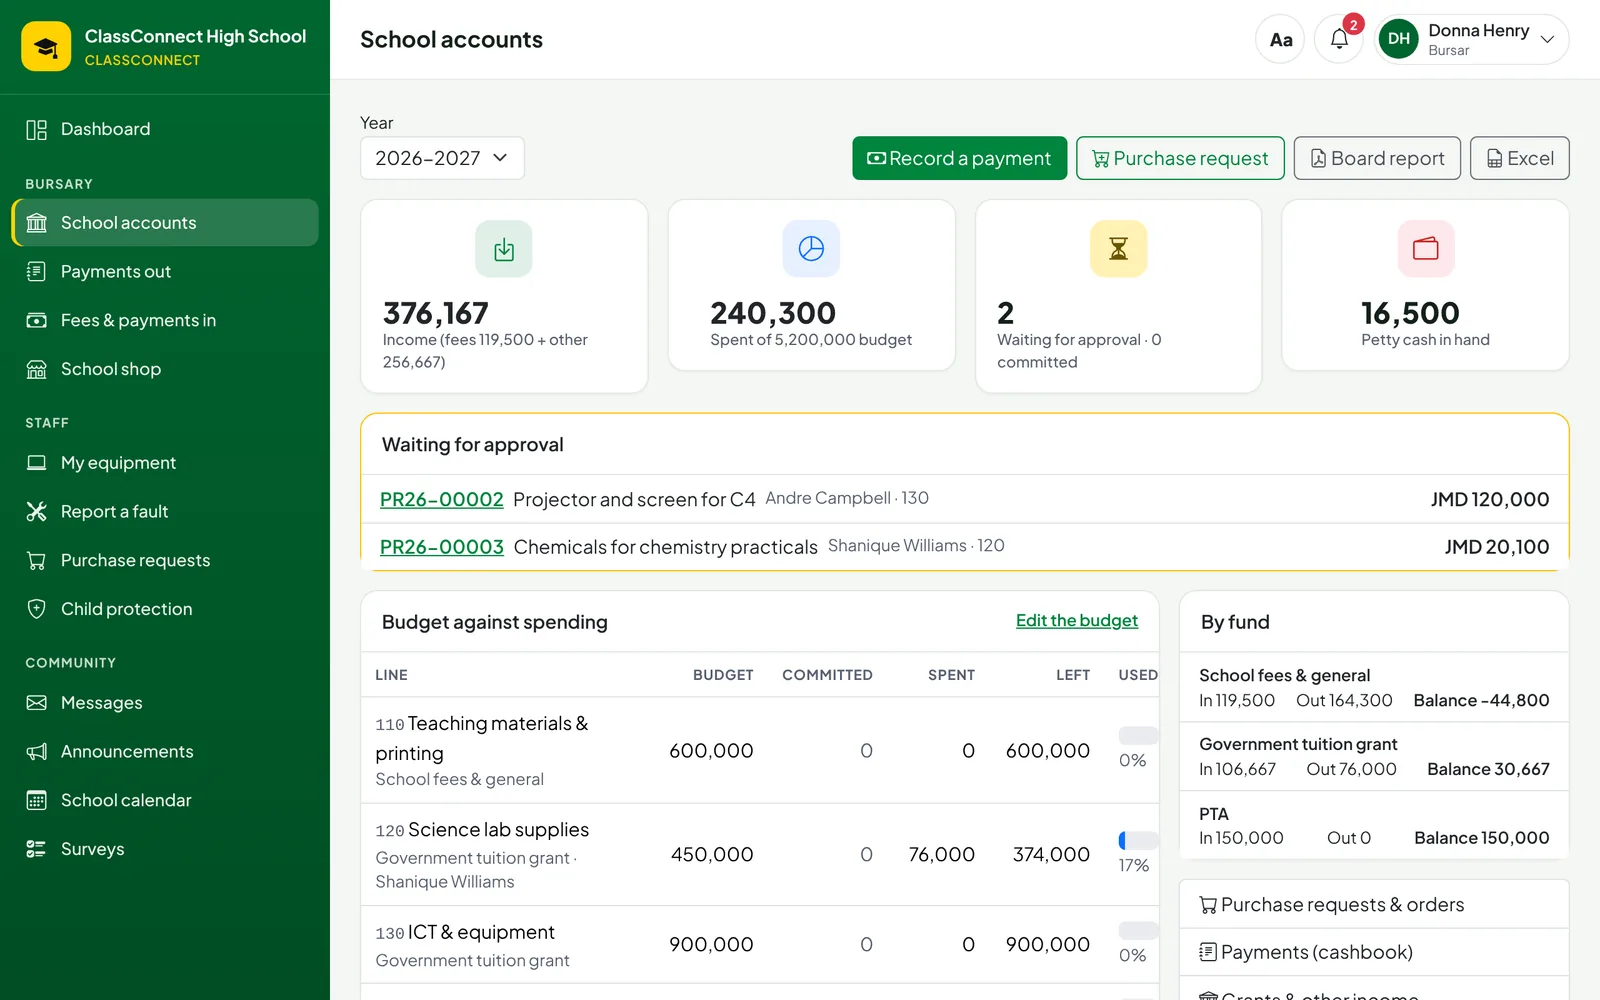Click the Aa text size button
Image resolution: width=1600 pixels, height=1000 pixels.
point(1280,40)
